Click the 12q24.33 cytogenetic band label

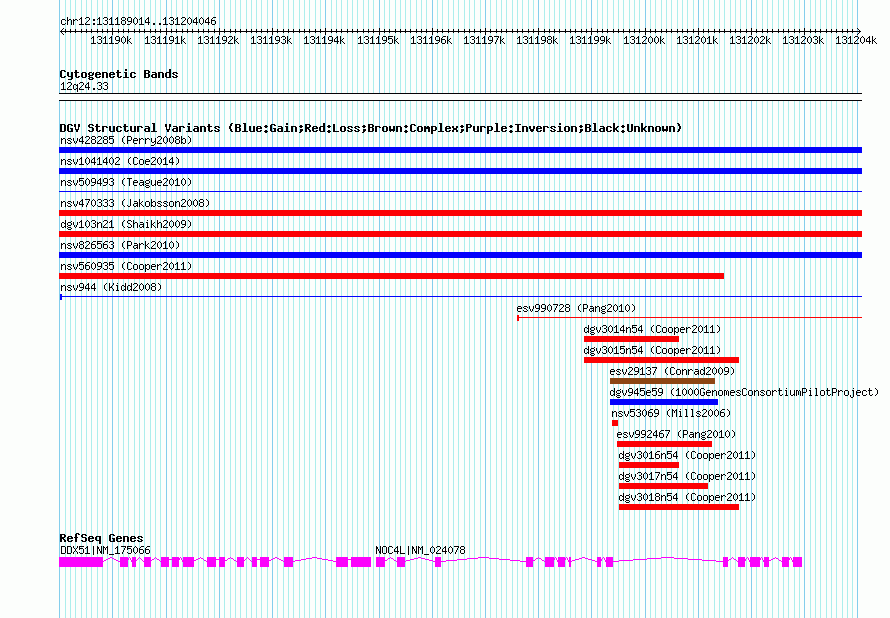84,86
